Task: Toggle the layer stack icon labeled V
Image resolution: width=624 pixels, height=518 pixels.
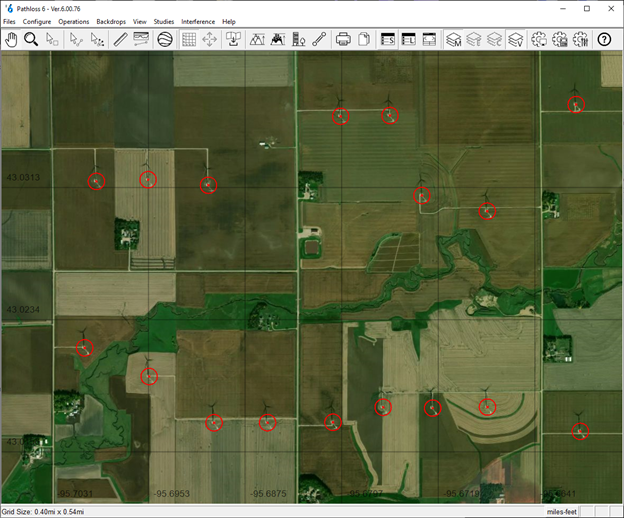Action: [516, 39]
